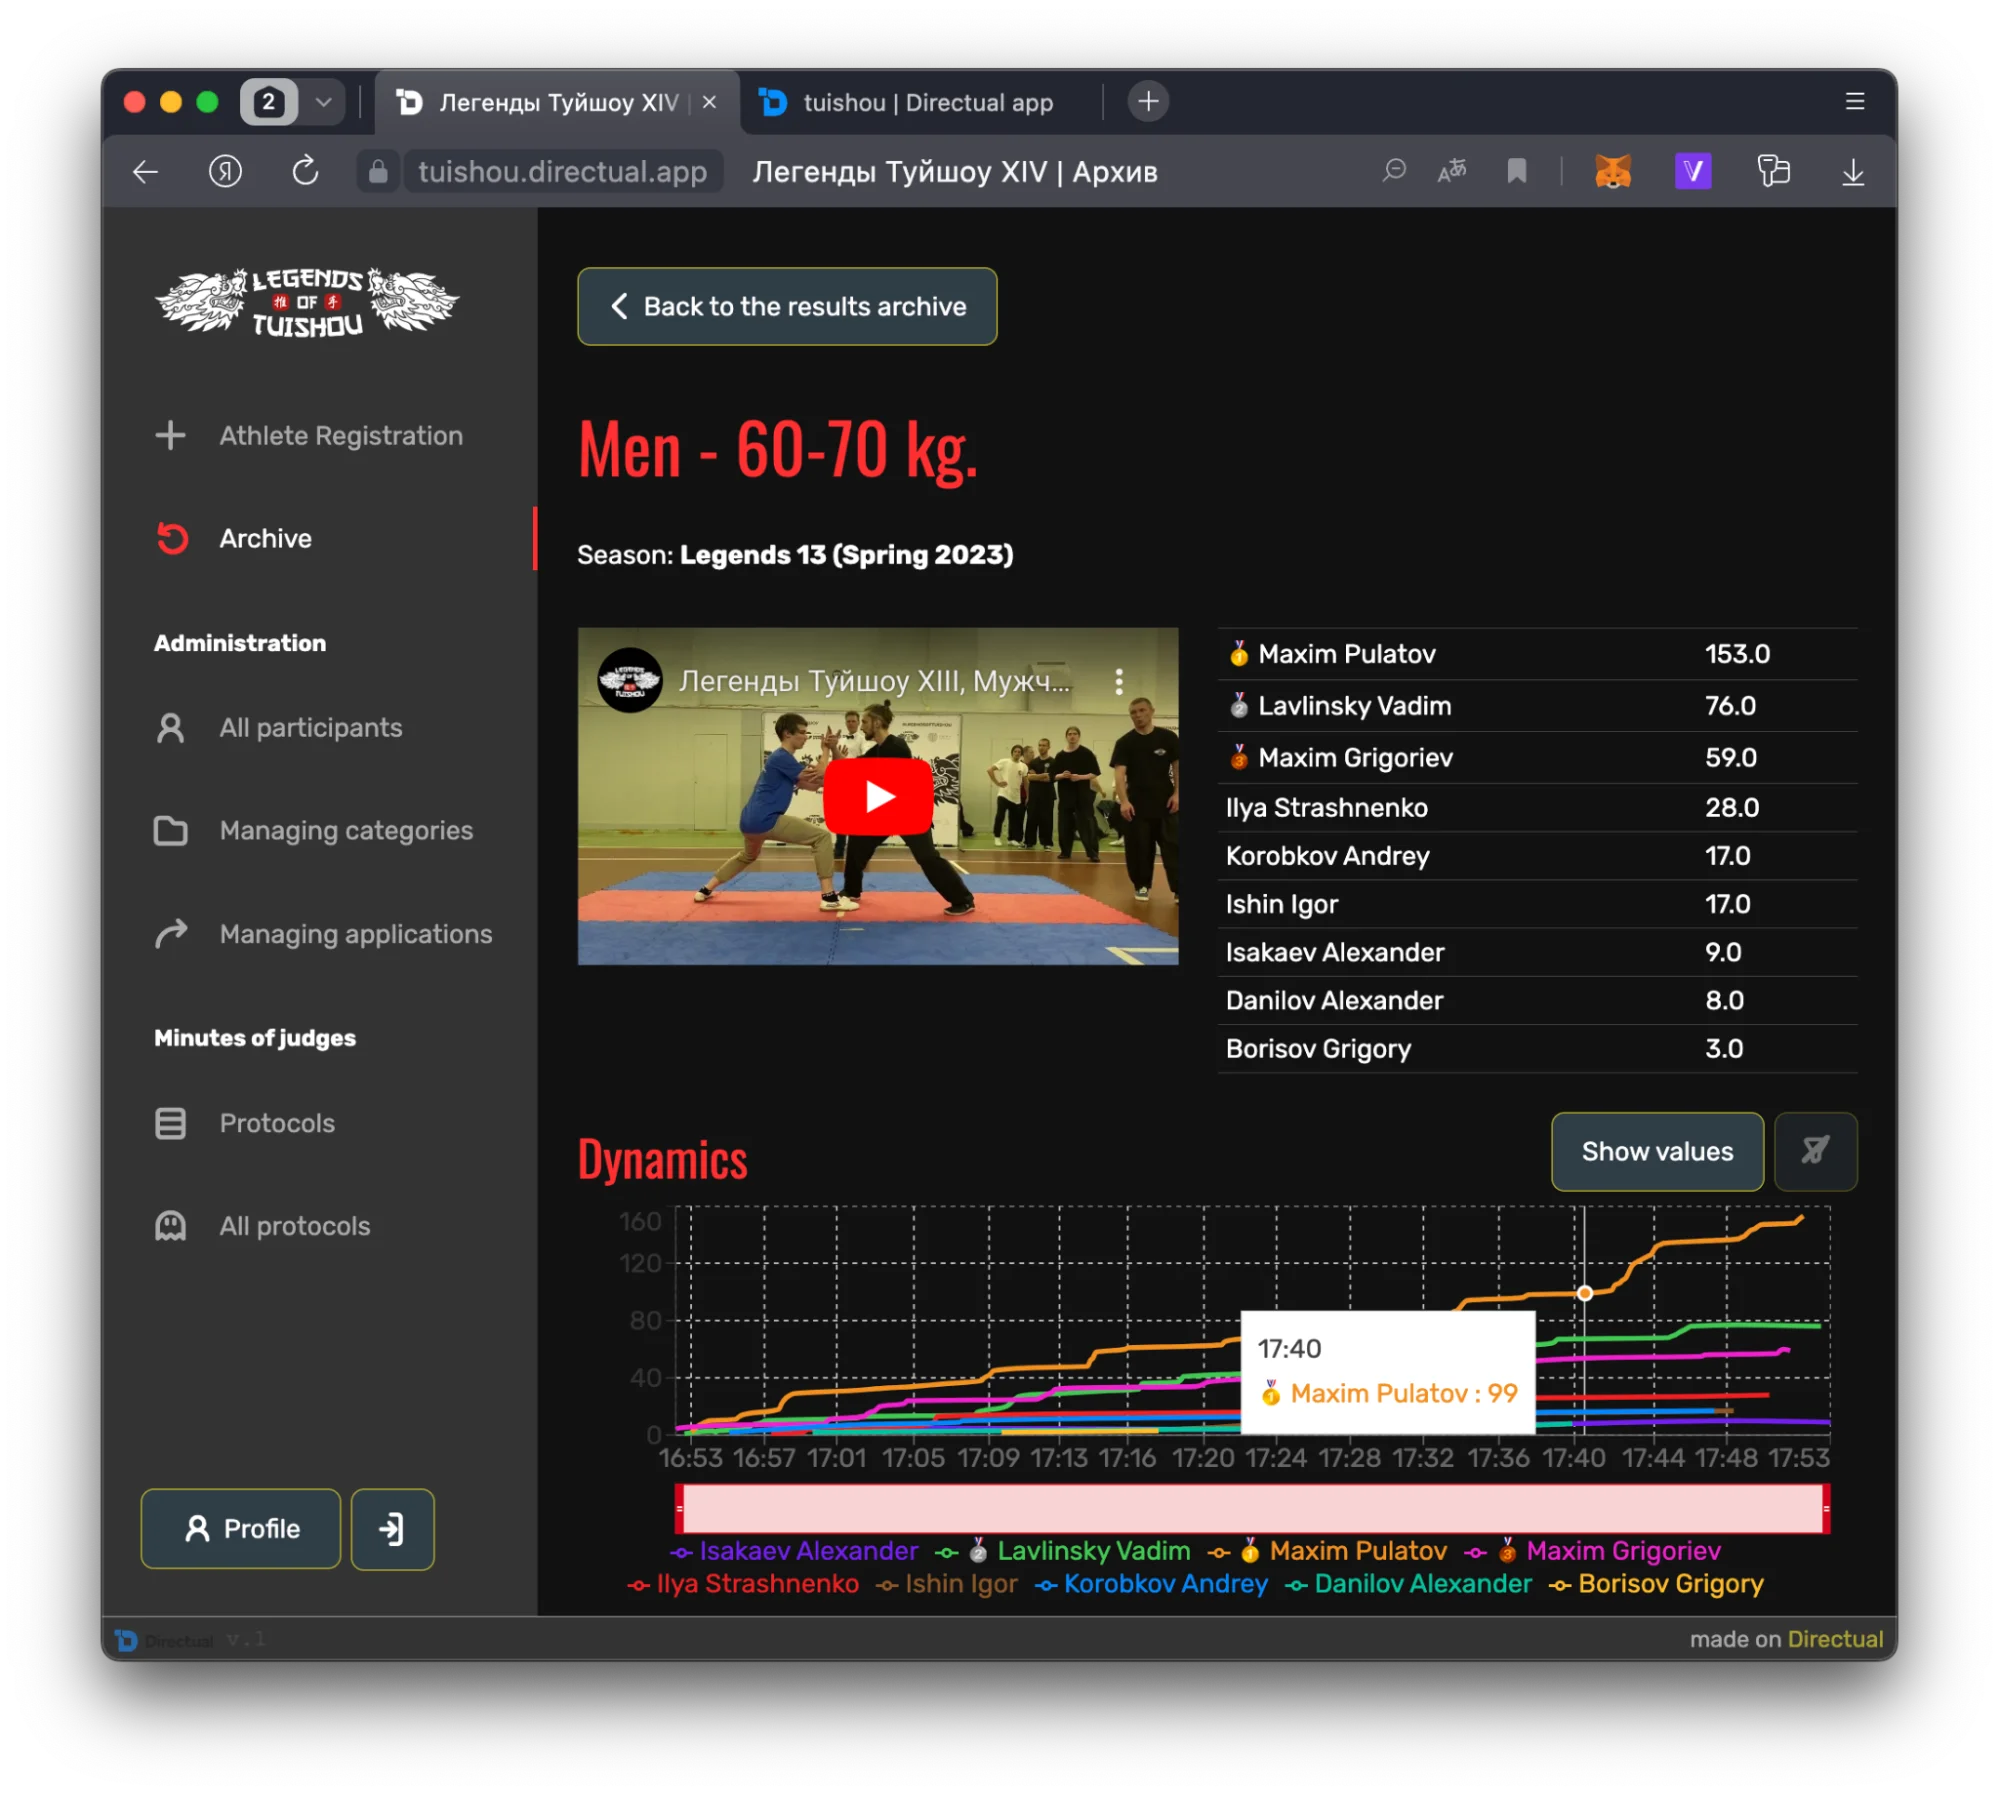Click the pink chart range brush slider
Screen dimensions: 1999x1796
point(1252,1508)
